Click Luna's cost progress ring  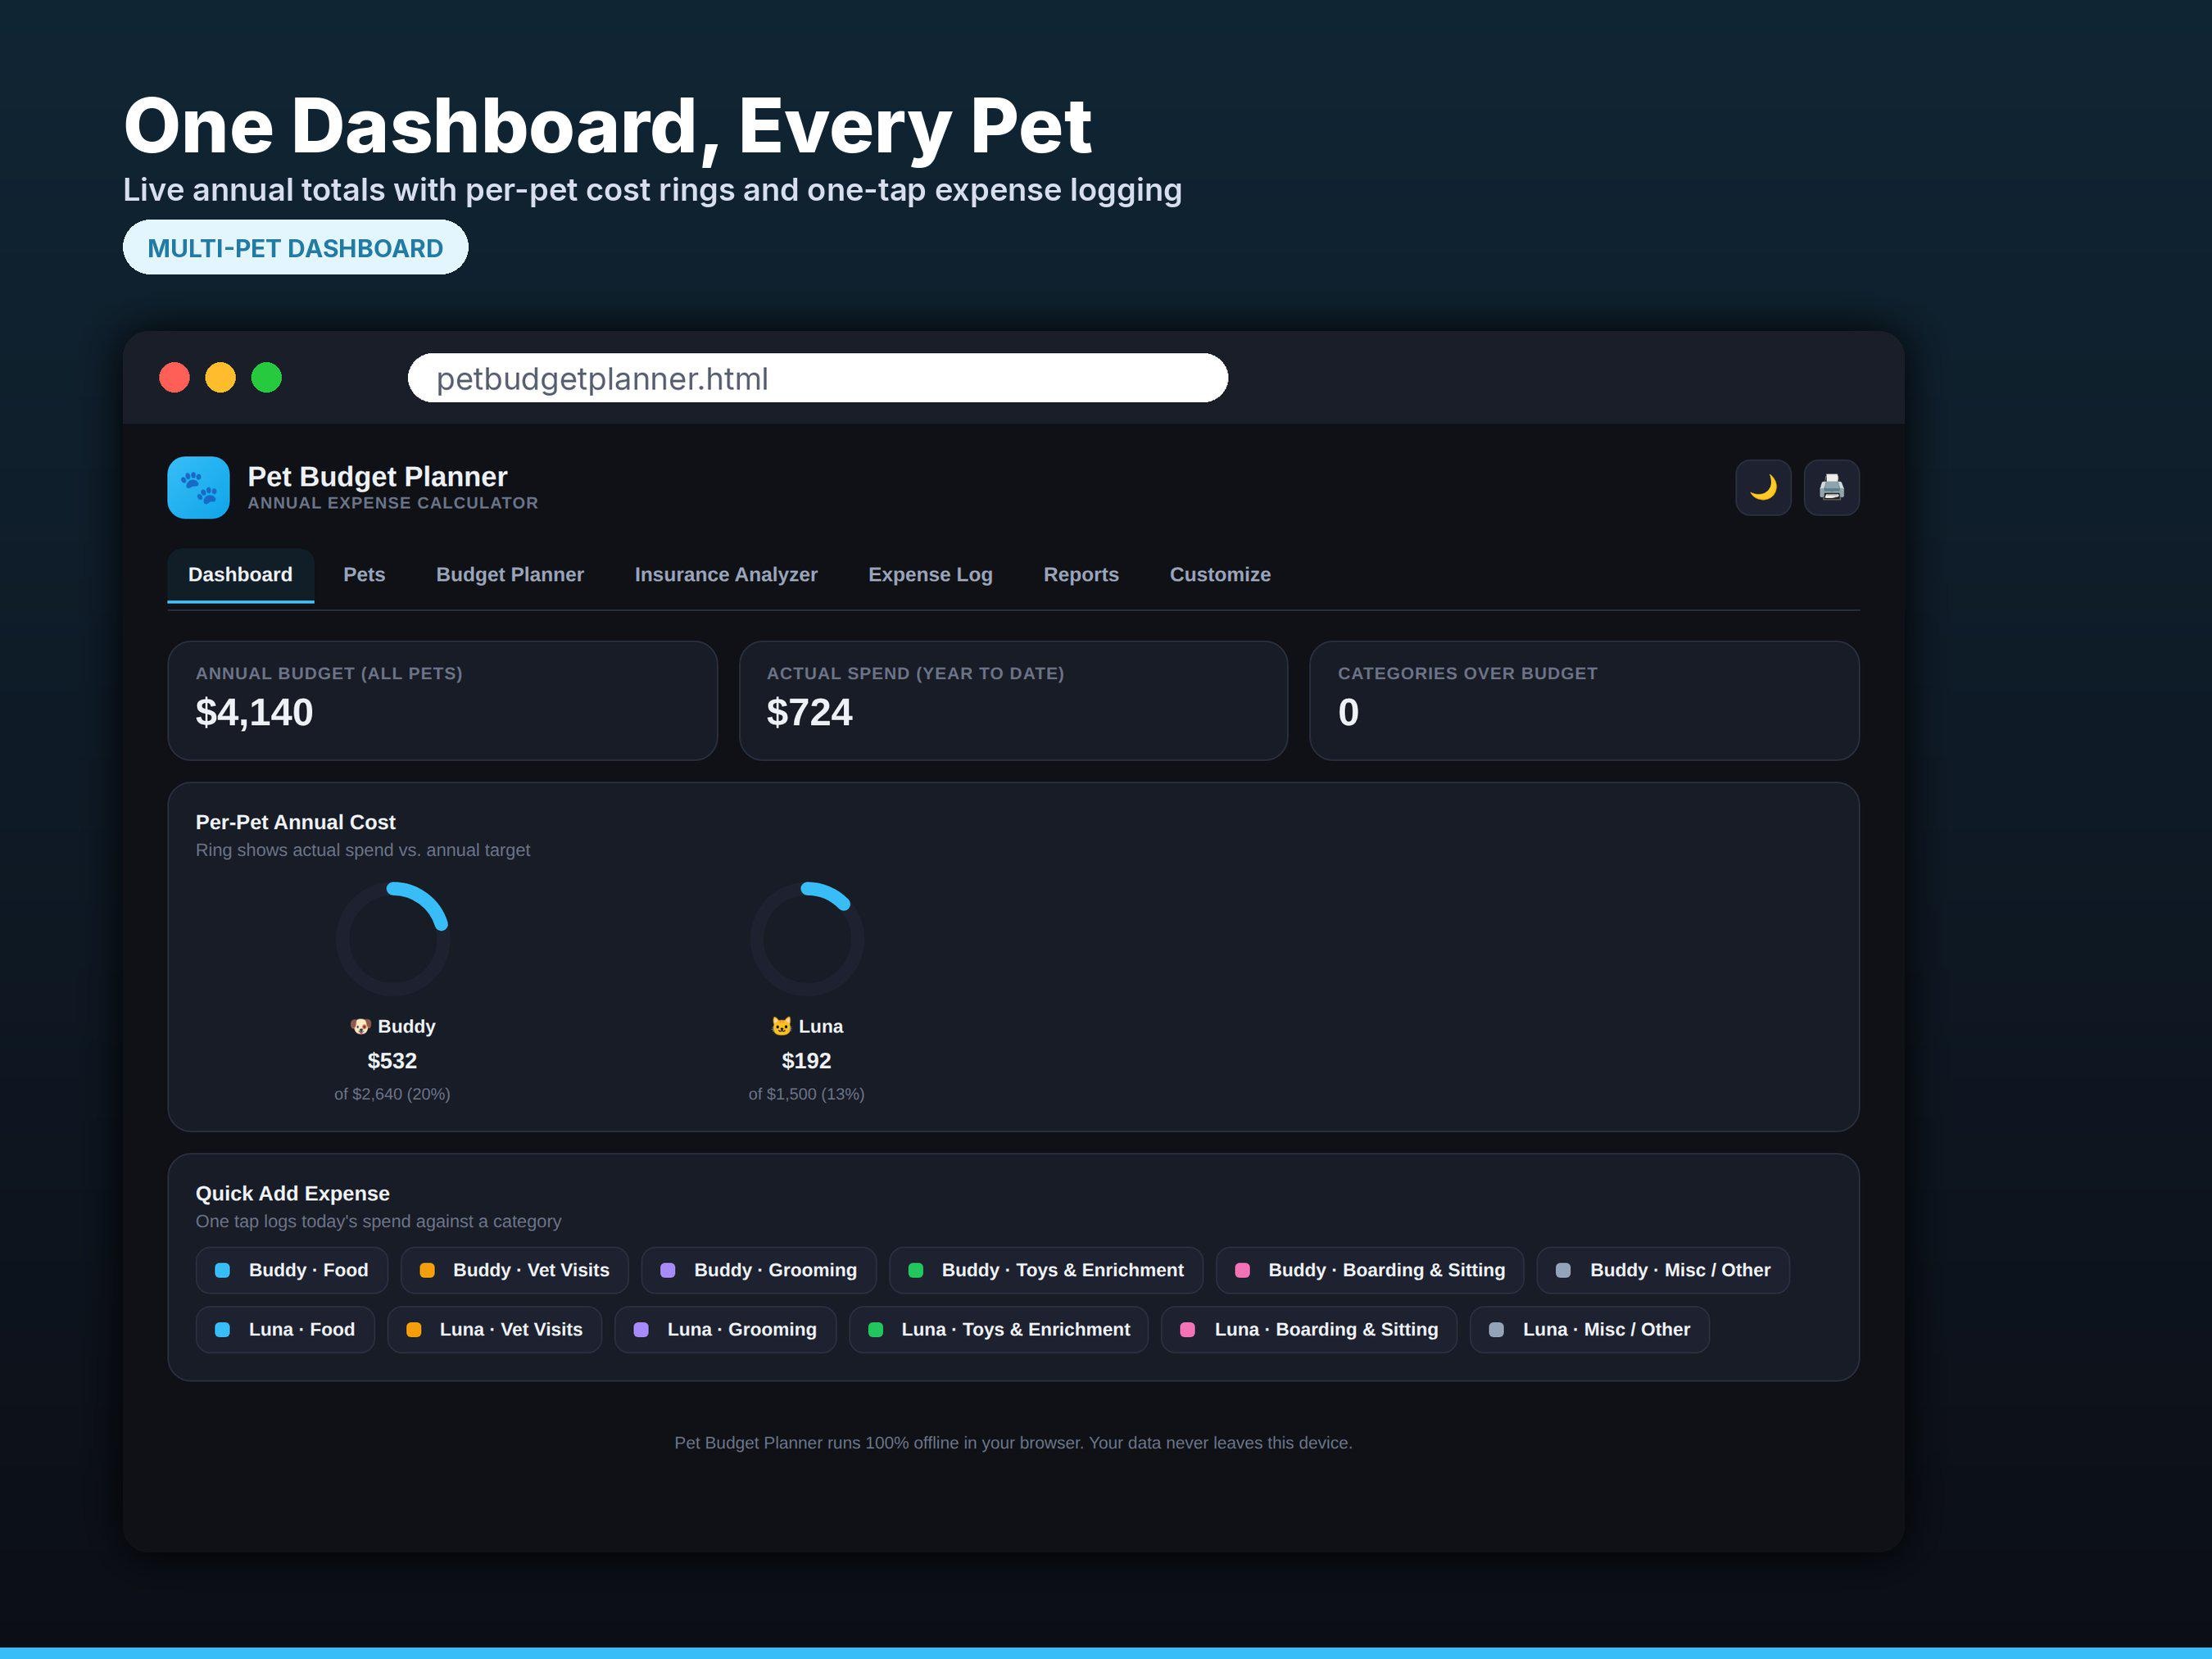[x=807, y=939]
